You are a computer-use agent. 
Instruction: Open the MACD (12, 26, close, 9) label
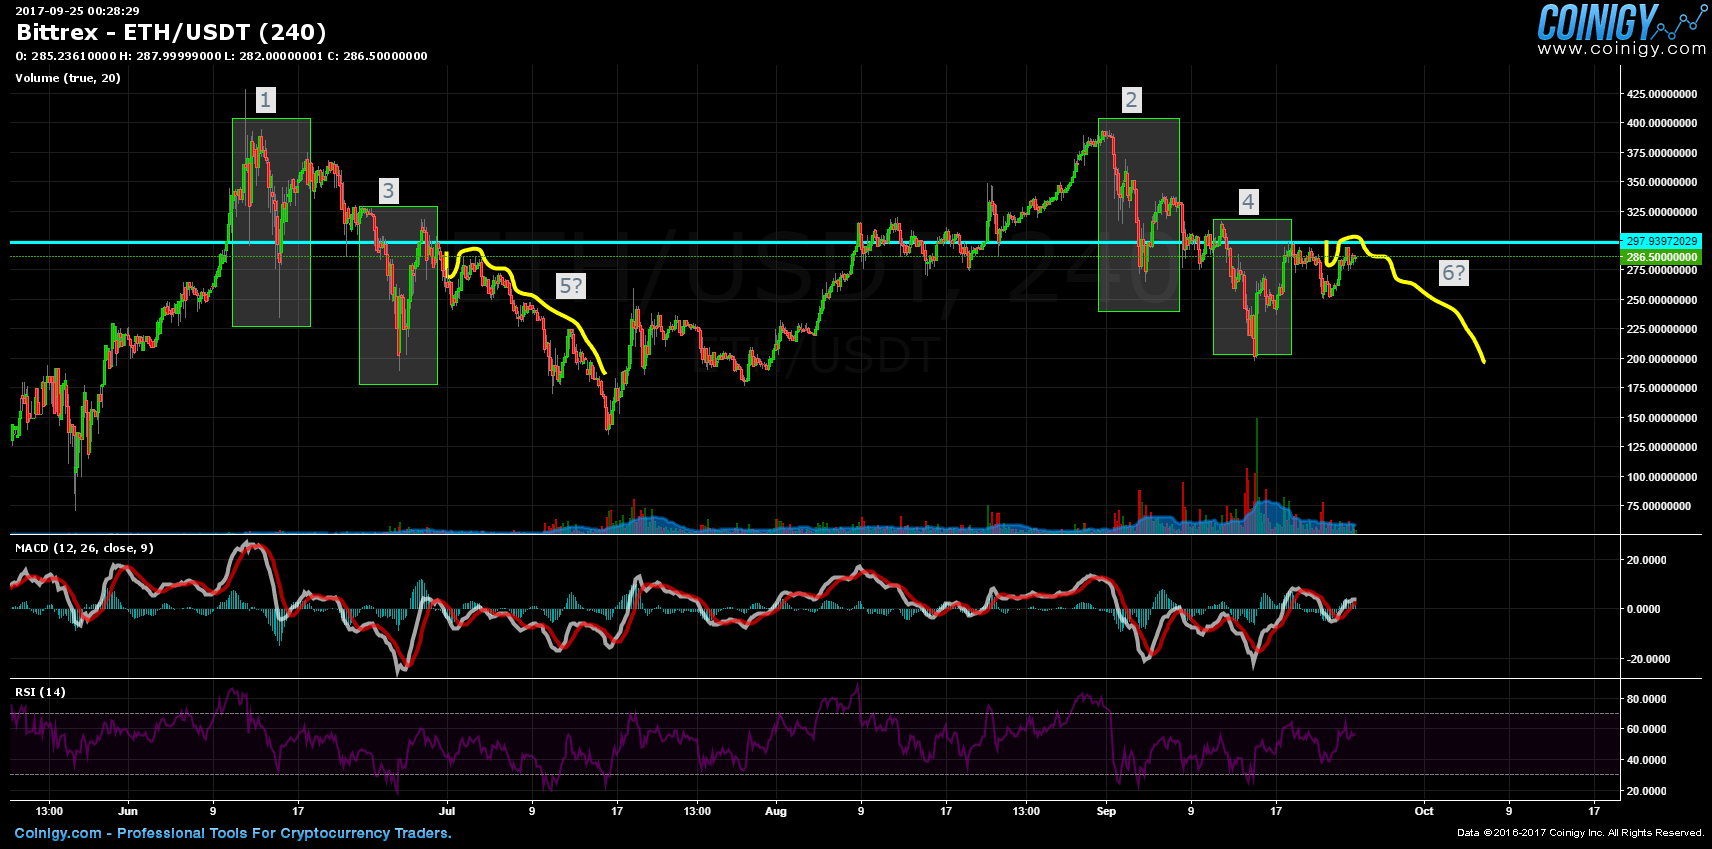point(84,548)
